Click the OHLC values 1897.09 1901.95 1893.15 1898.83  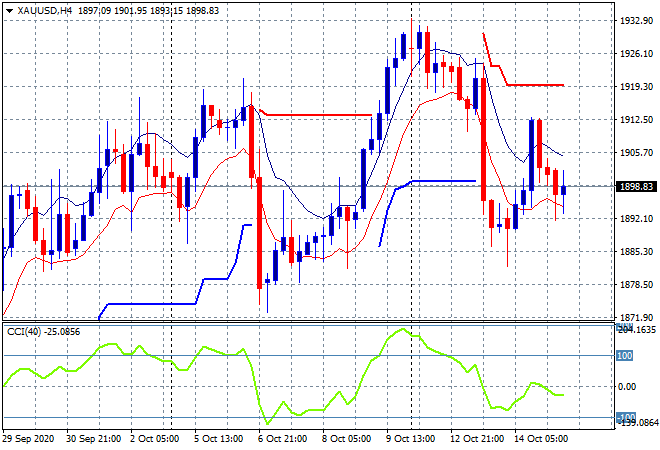148,11
